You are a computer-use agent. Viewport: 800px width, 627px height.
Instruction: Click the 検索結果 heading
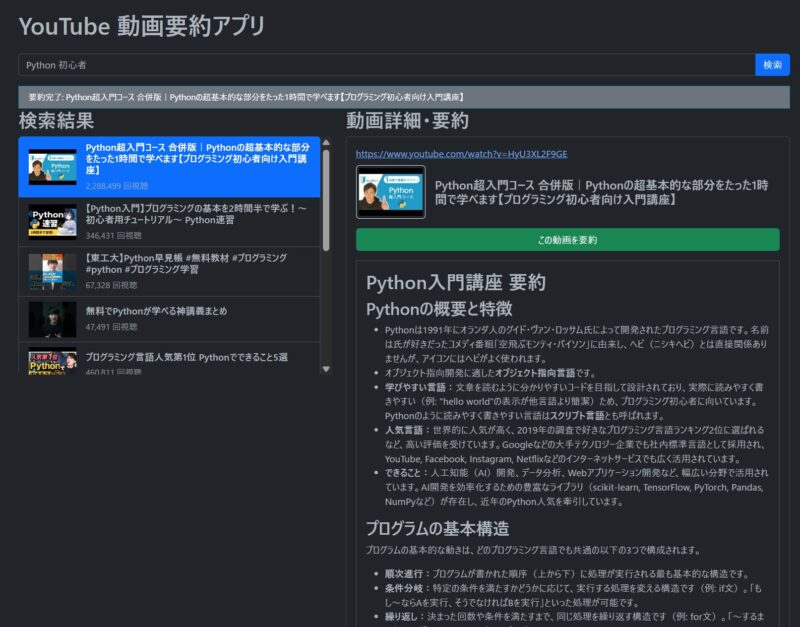(56, 121)
